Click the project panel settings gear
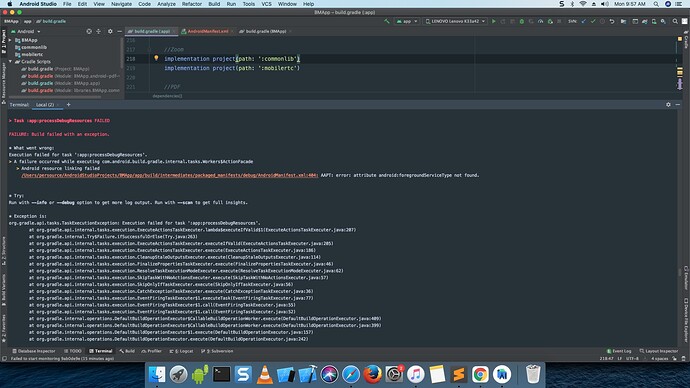Viewport: 690px width, 388px height. (110, 31)
